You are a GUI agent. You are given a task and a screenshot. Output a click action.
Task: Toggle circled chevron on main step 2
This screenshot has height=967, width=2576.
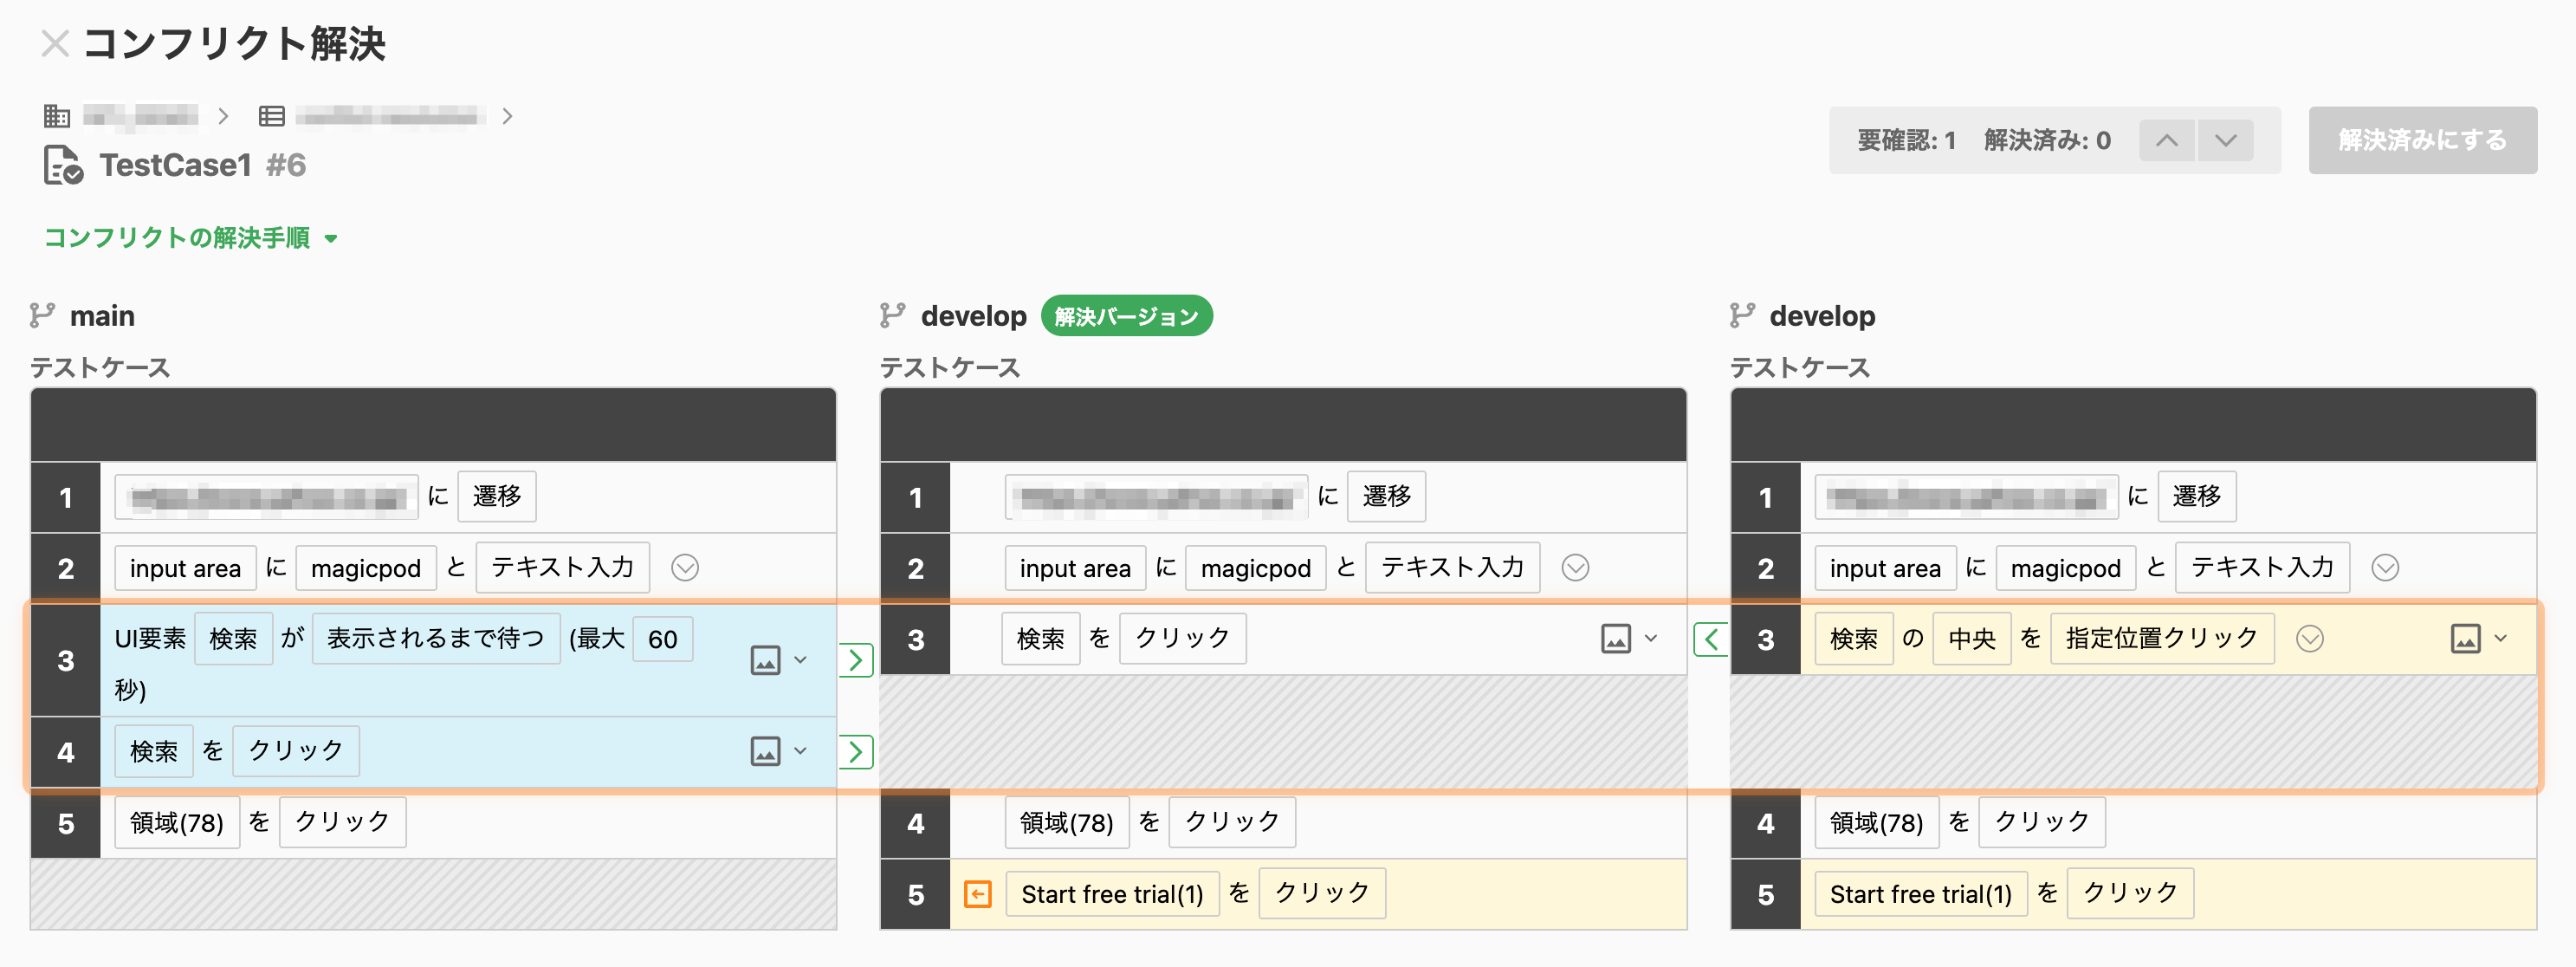click(x=685, y=568)
